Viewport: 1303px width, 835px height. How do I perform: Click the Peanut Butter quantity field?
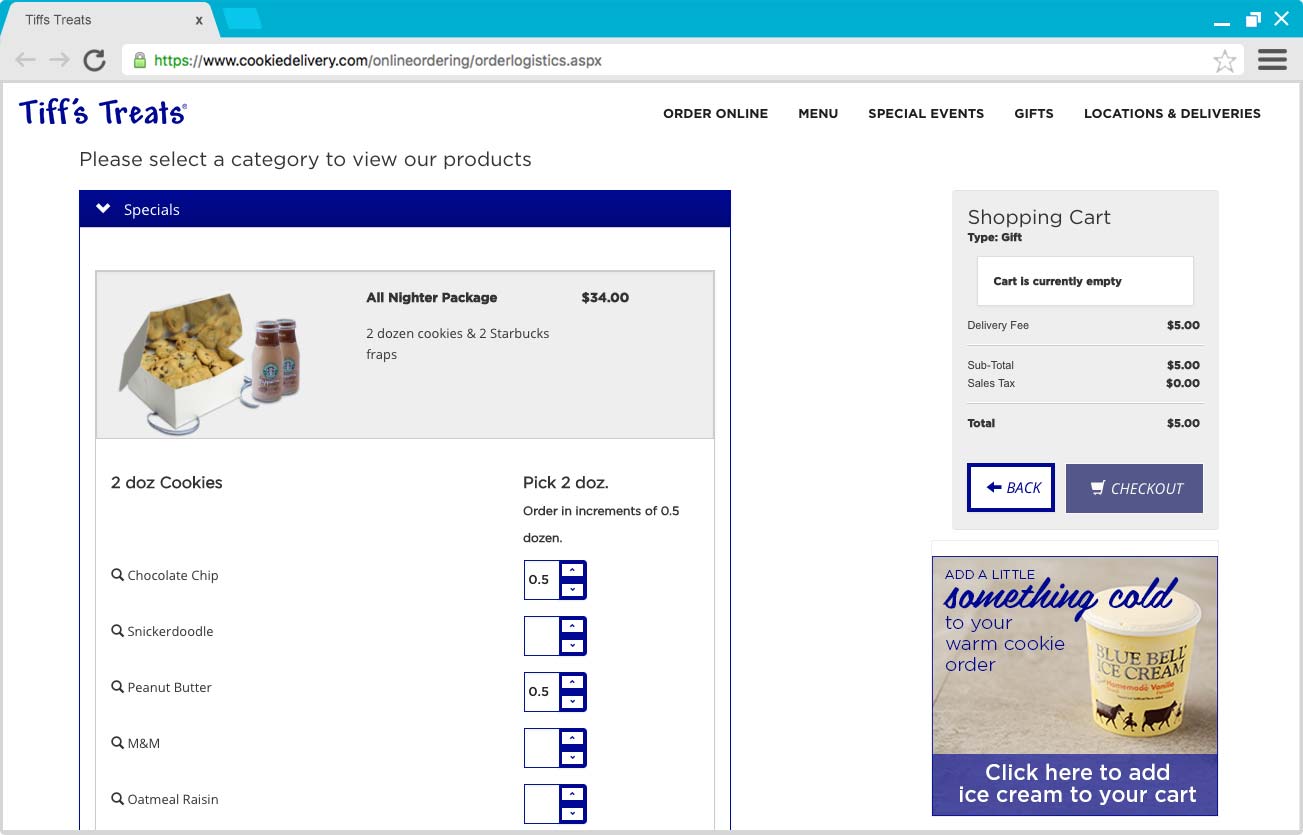[542, 692]
